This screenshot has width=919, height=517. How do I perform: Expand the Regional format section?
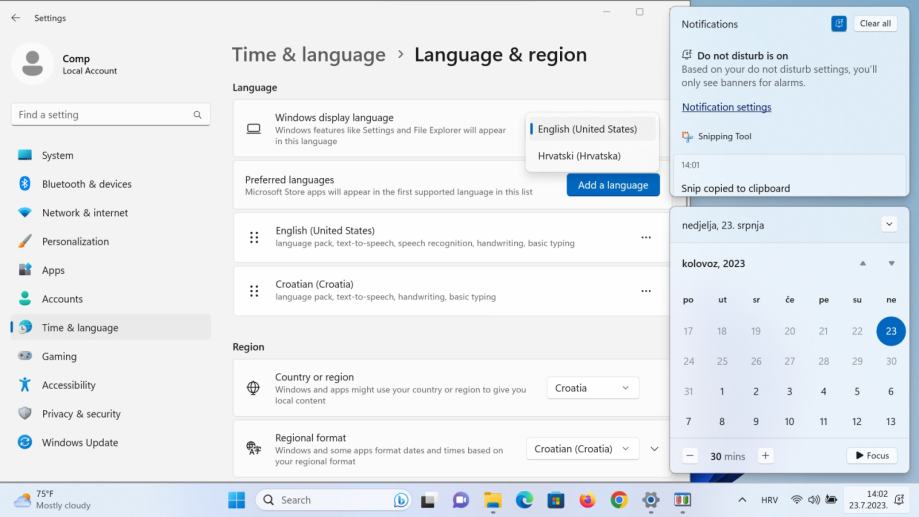[655, 449]
